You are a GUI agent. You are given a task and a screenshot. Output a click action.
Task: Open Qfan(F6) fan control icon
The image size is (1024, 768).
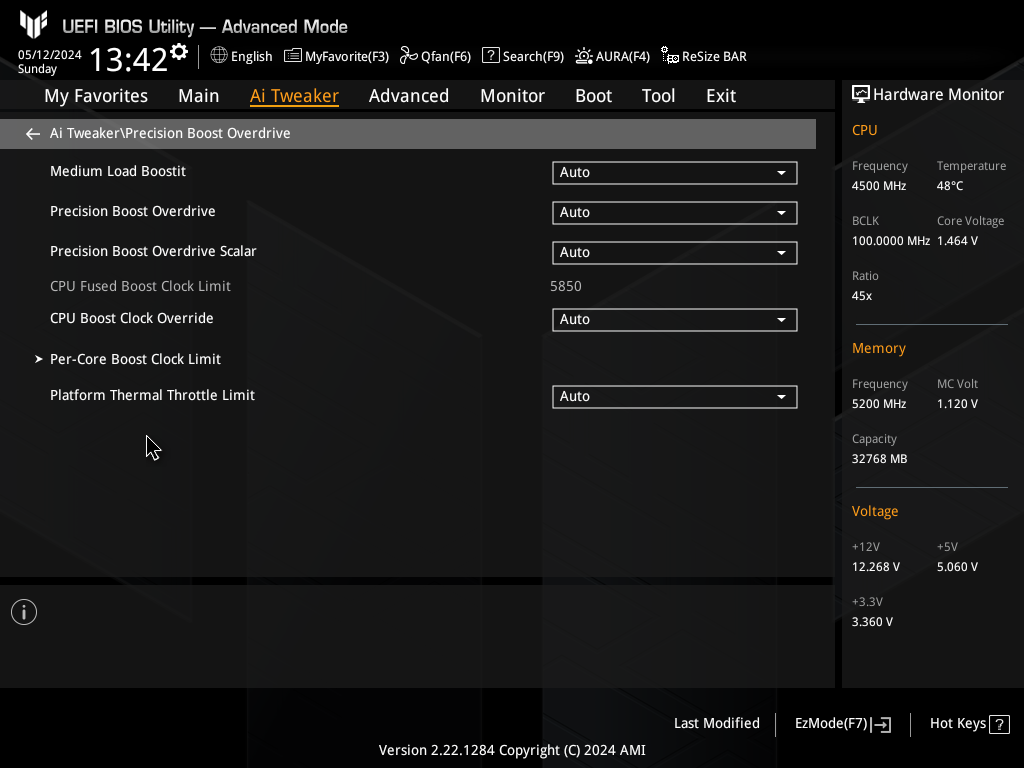pyautogui.click(x=409, y=56)
